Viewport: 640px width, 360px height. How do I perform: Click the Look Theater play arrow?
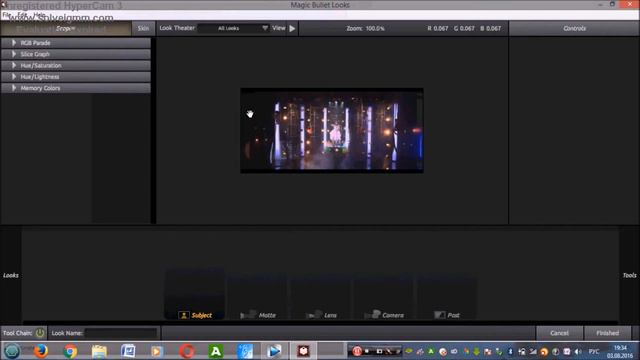pyautogui.click(x=292, y=29)
